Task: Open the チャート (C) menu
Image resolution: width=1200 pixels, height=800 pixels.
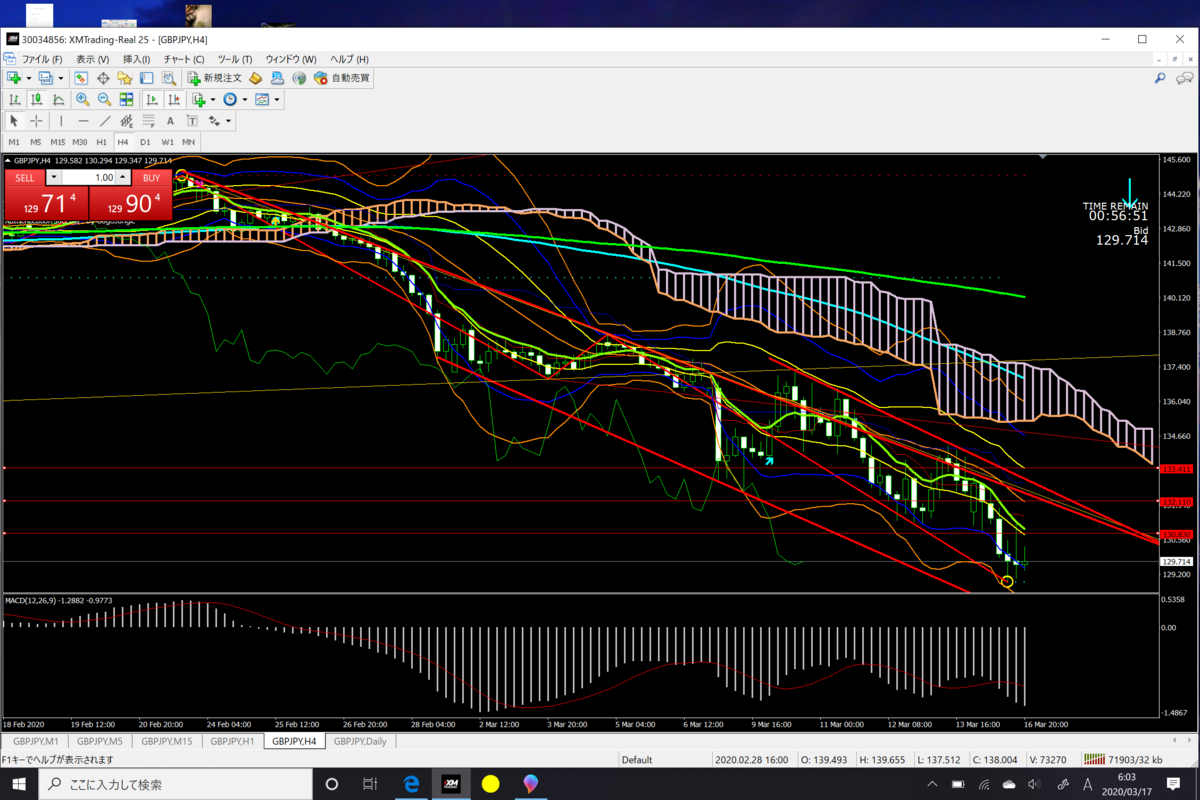Action: pos(183,59)
